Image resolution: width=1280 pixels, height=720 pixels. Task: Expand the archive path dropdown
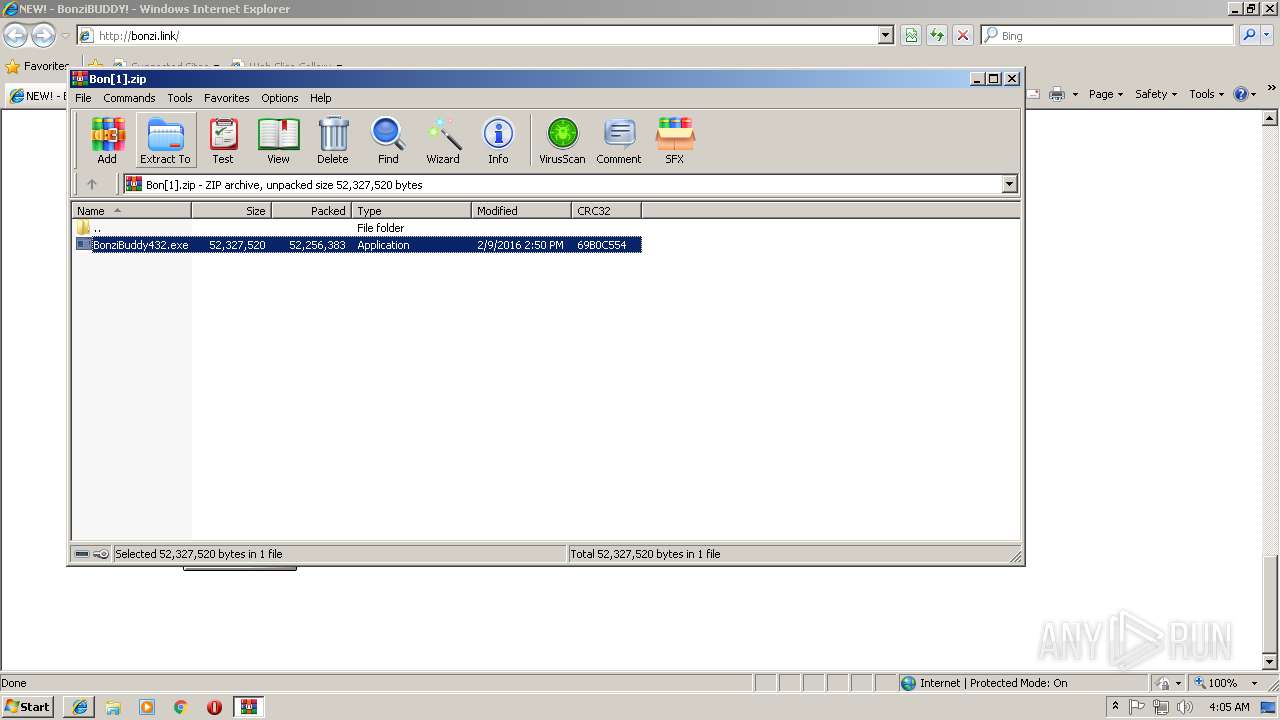(x=1009, y=184)
